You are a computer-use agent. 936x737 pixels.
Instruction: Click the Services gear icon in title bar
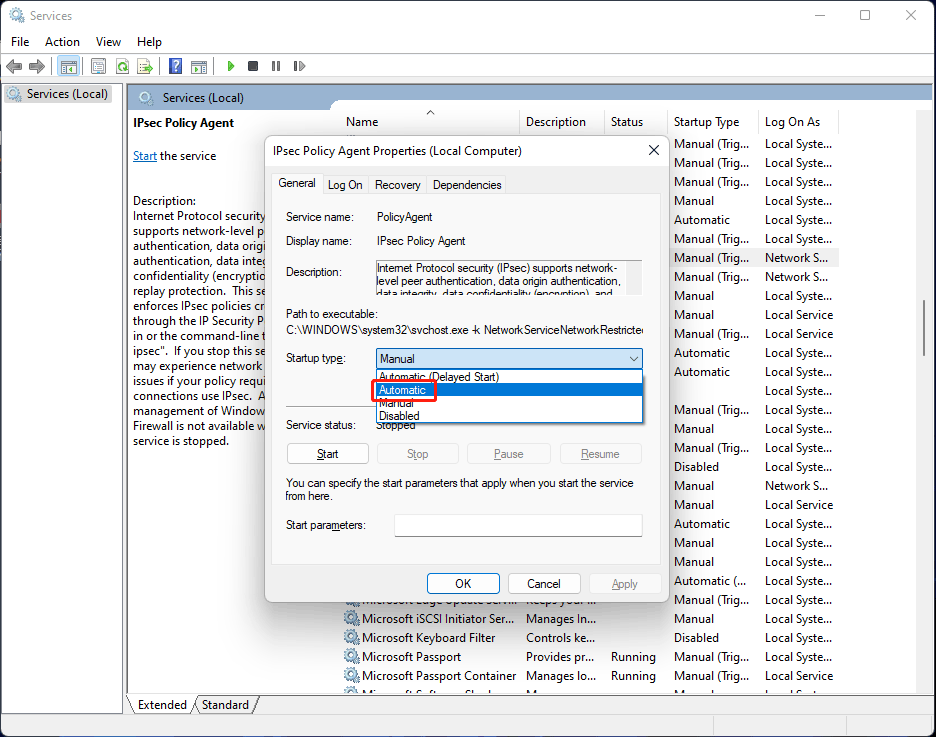point(17,15)
